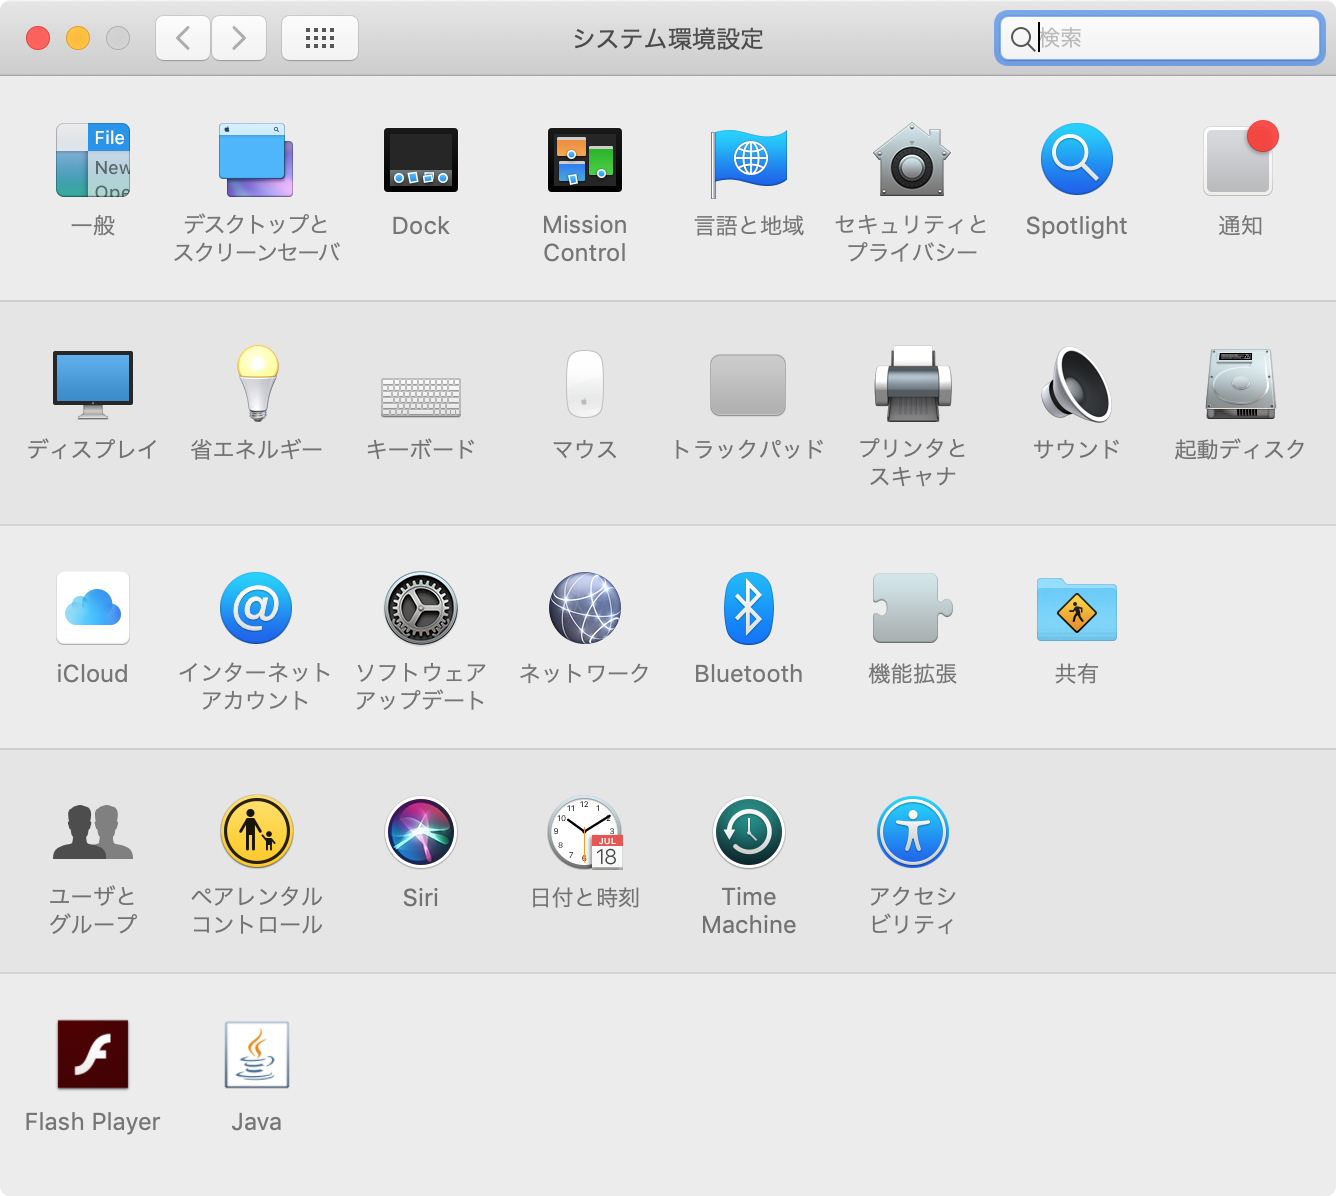The width and height of the screenshot is (1336, 1196).
Task: Open the Dock settings pane
Action: tap(420, 160)
